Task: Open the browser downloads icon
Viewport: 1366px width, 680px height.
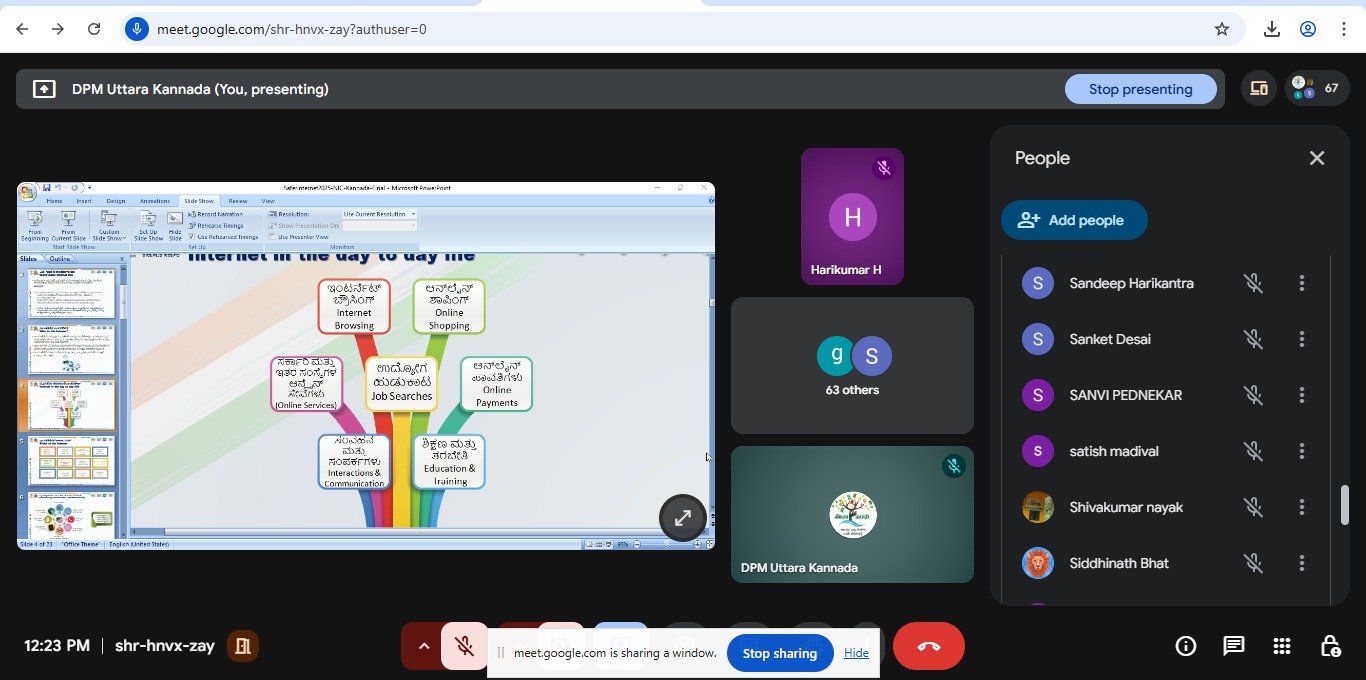Action: (1272, 29)
